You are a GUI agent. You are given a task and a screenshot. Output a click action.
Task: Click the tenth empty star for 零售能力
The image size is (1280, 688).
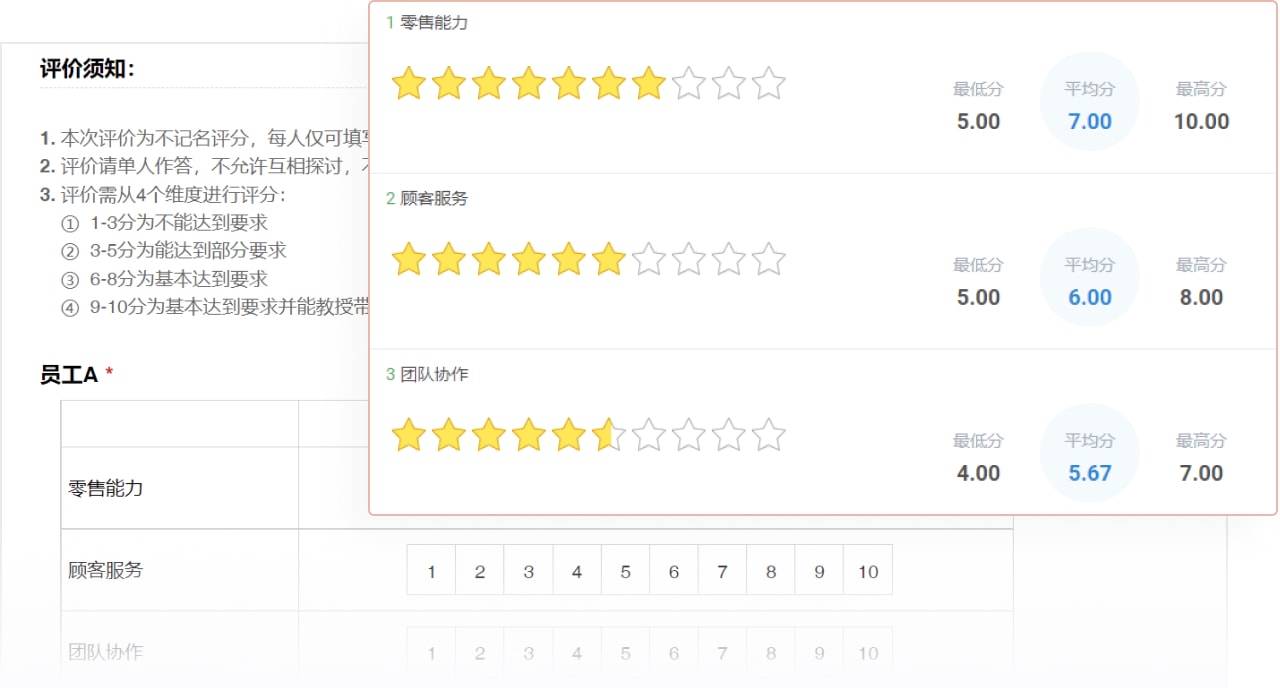[768, 84]
